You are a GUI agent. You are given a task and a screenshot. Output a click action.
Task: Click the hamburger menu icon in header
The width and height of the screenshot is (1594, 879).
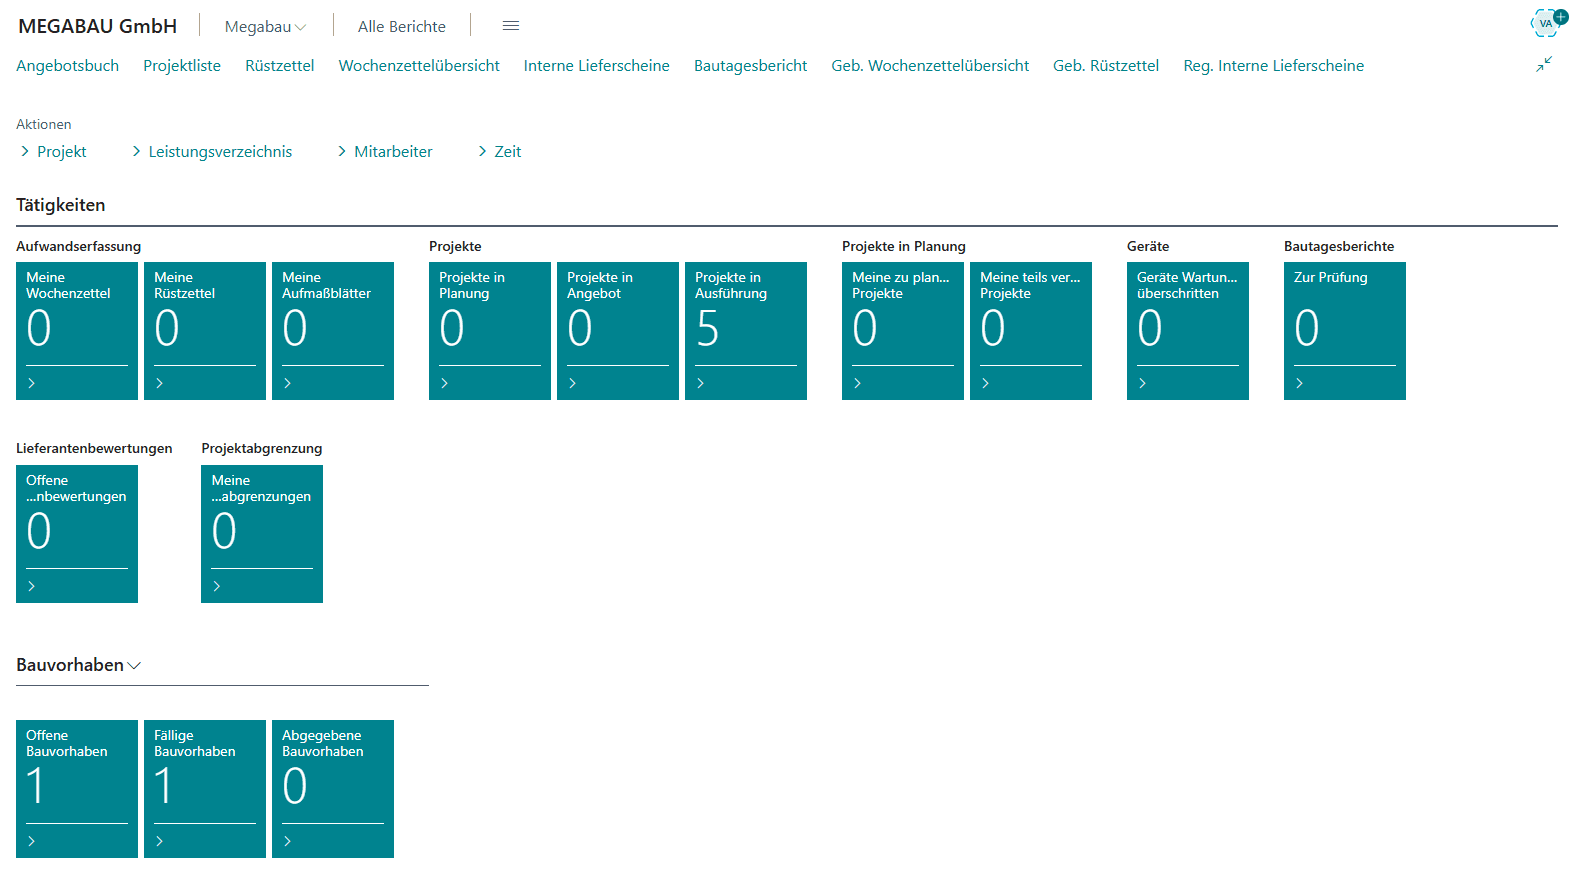[511, 26]
